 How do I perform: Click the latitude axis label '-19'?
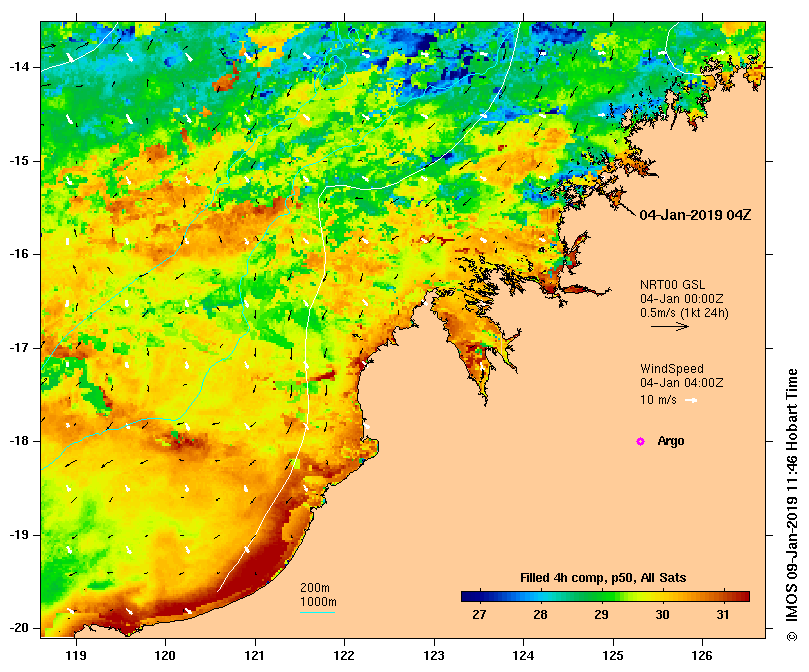click(19, 535)
